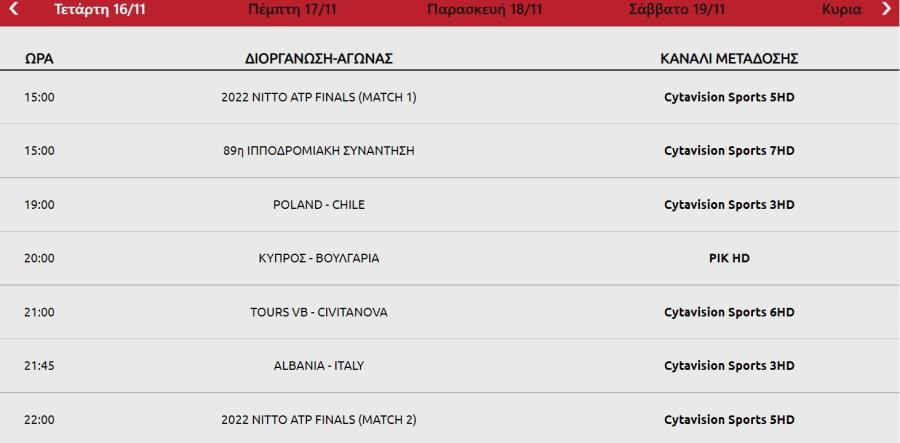
Task: Open the Παρασκευή 18/11 schedule tab
Action: (485, 10)
